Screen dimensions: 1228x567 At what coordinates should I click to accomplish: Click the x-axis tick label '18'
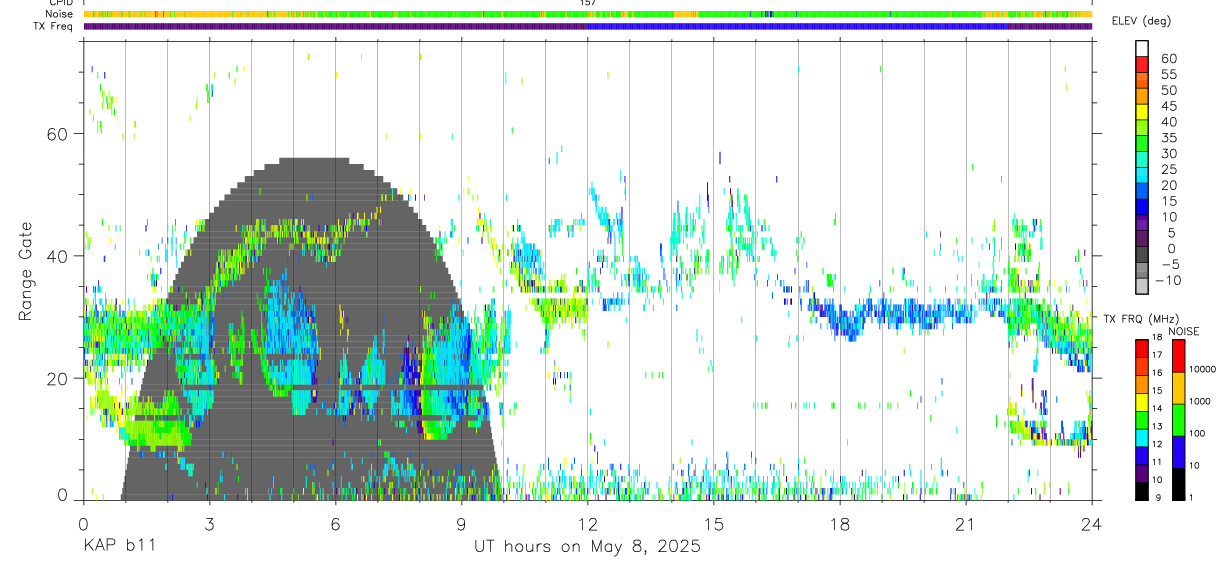click(x=839, y=524)
